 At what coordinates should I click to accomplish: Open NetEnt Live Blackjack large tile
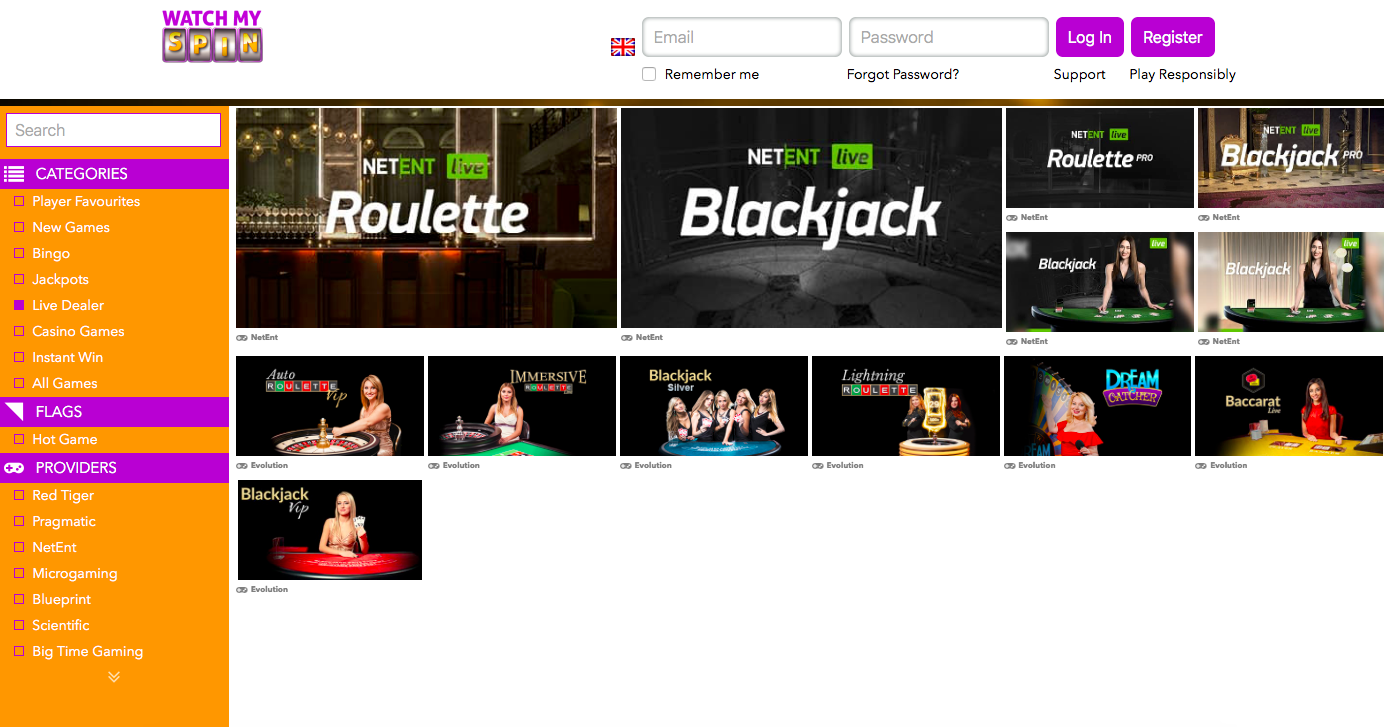(811, 218)
